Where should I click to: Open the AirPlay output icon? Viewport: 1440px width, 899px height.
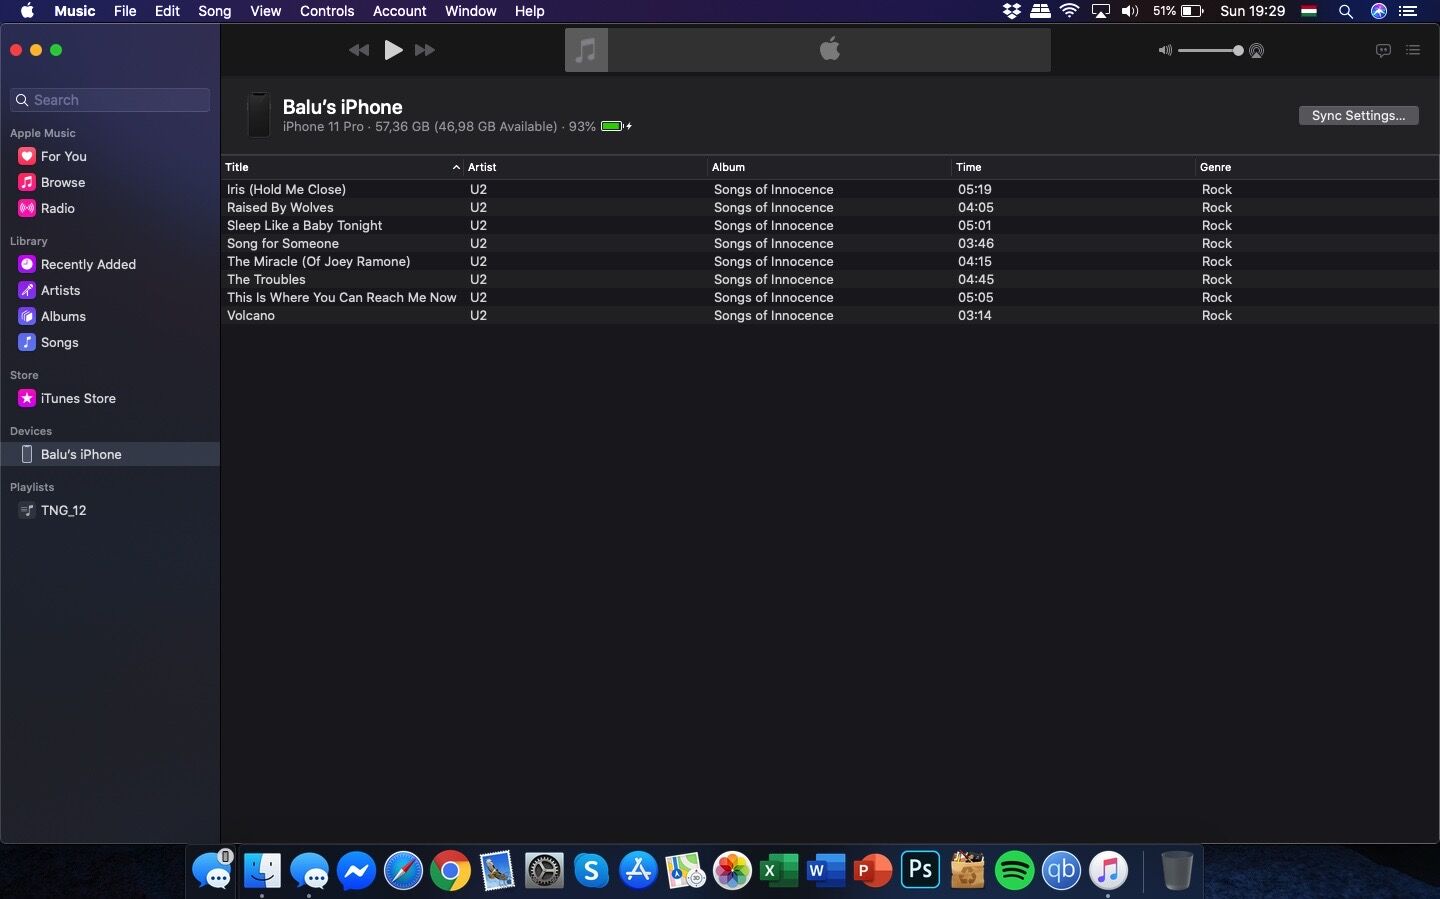point(1257,50)
